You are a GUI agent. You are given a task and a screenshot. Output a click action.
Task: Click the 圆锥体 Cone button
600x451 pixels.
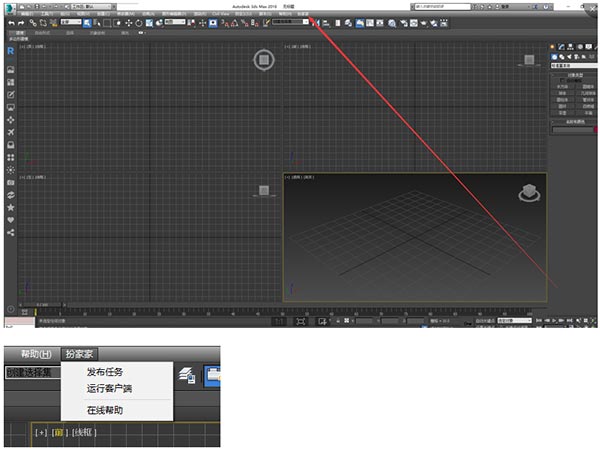click(589, 87)
